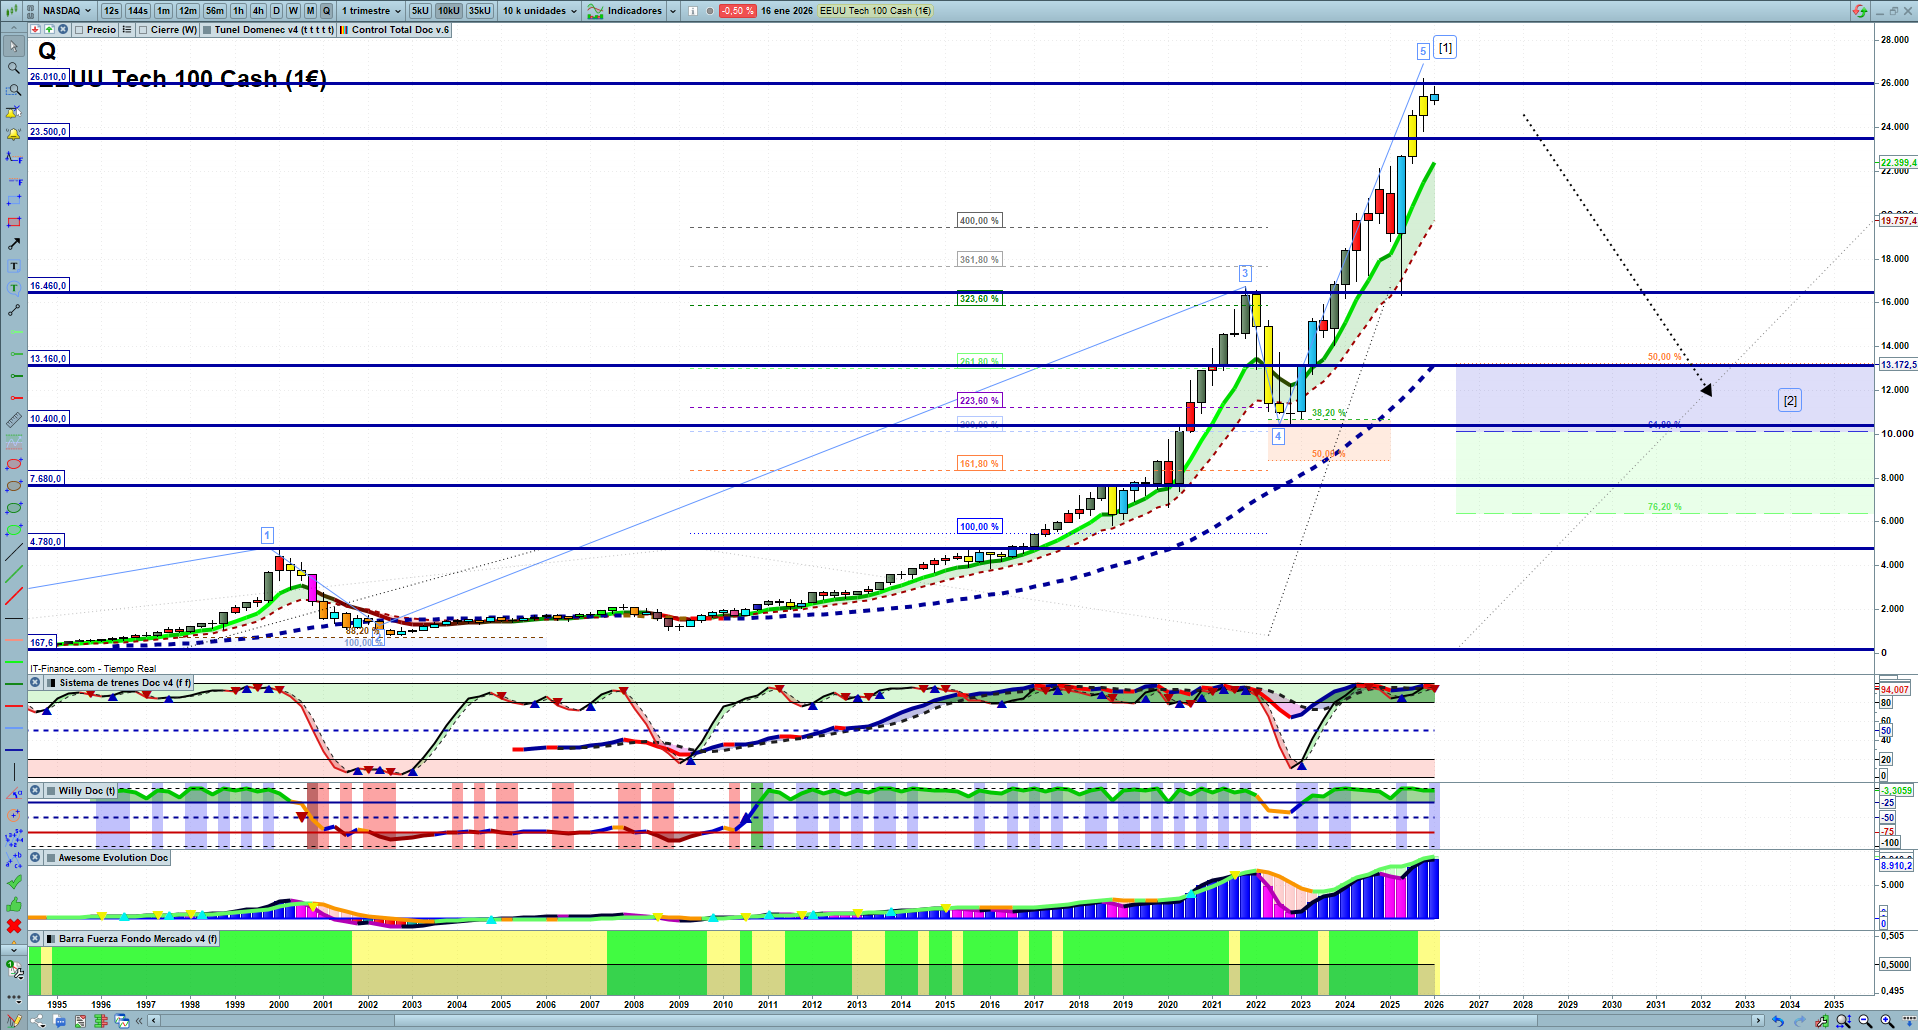
Task: Select the 35kU units button
Action: pos(480,11)
